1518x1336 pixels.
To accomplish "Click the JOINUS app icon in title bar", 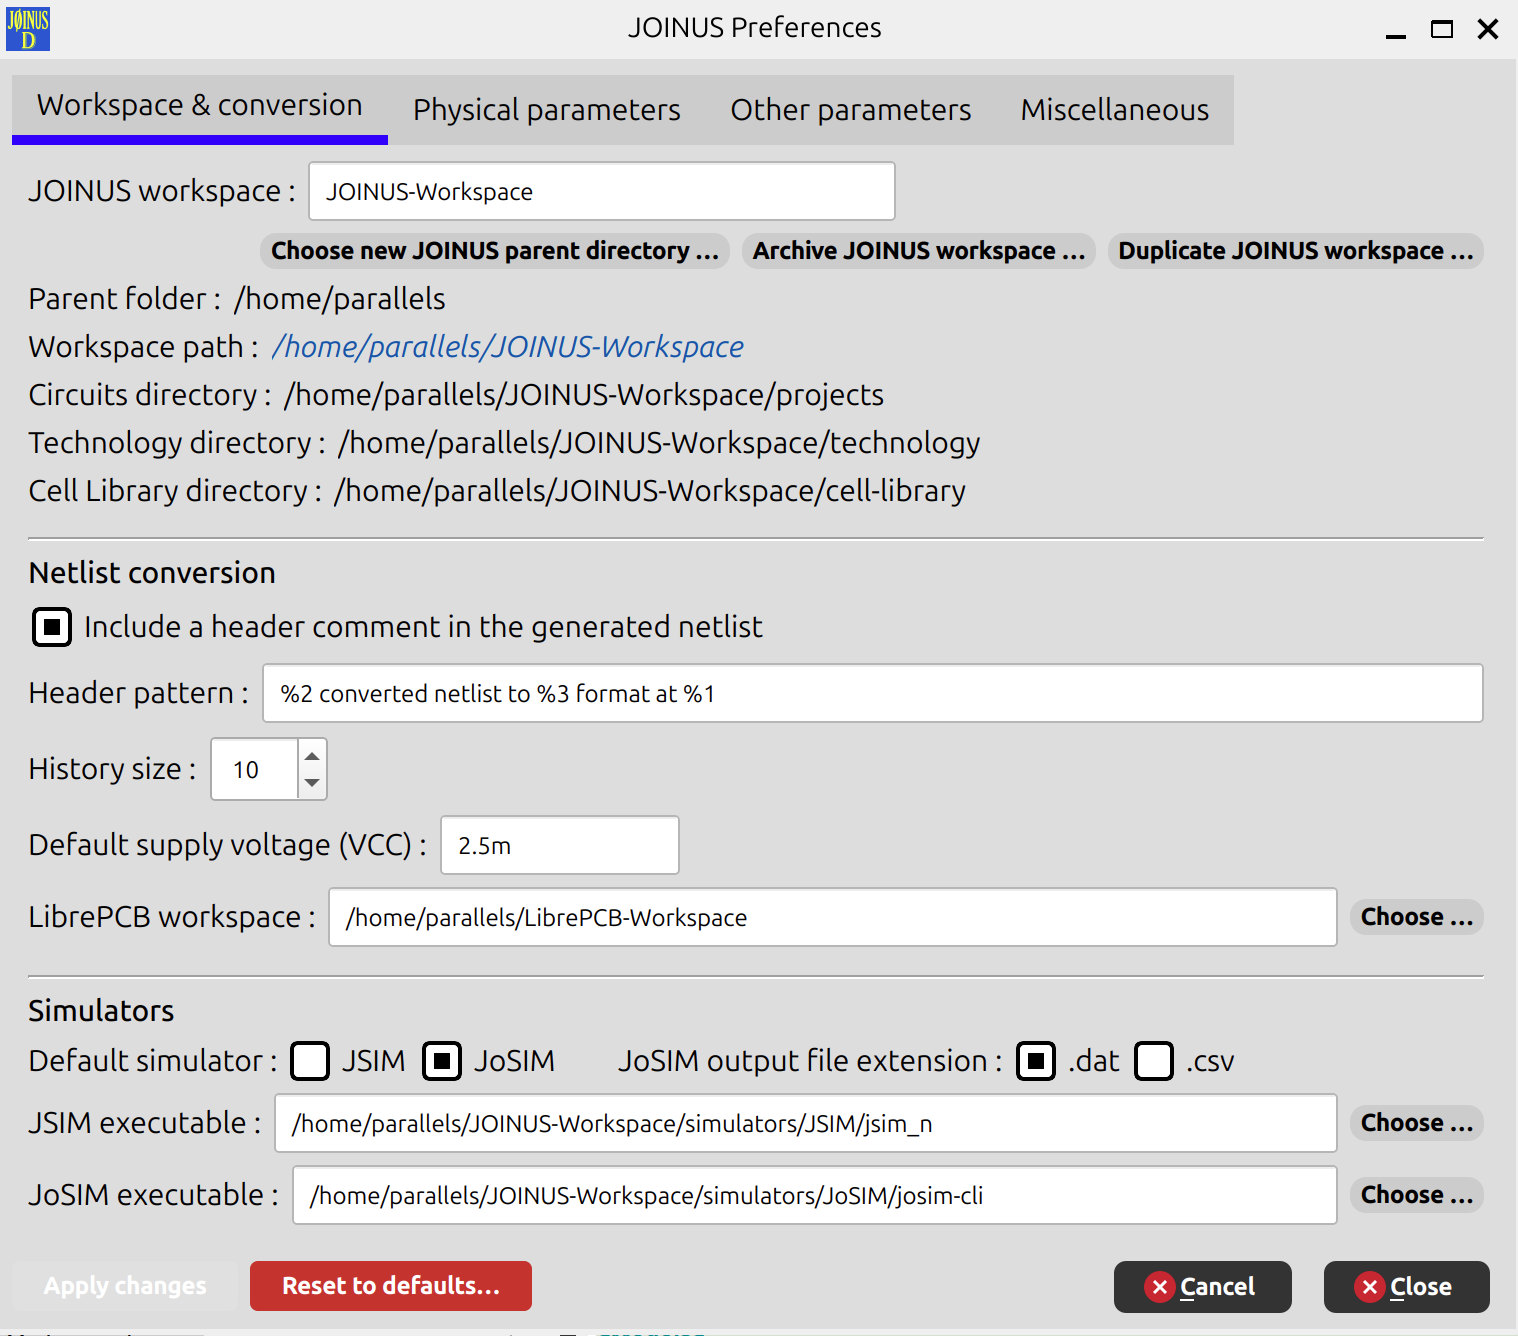I will (x=28, y=28).
